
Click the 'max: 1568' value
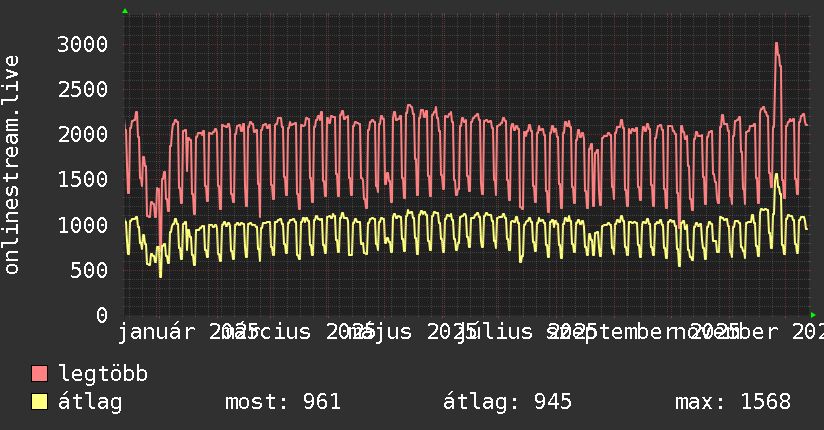(733, 402)
